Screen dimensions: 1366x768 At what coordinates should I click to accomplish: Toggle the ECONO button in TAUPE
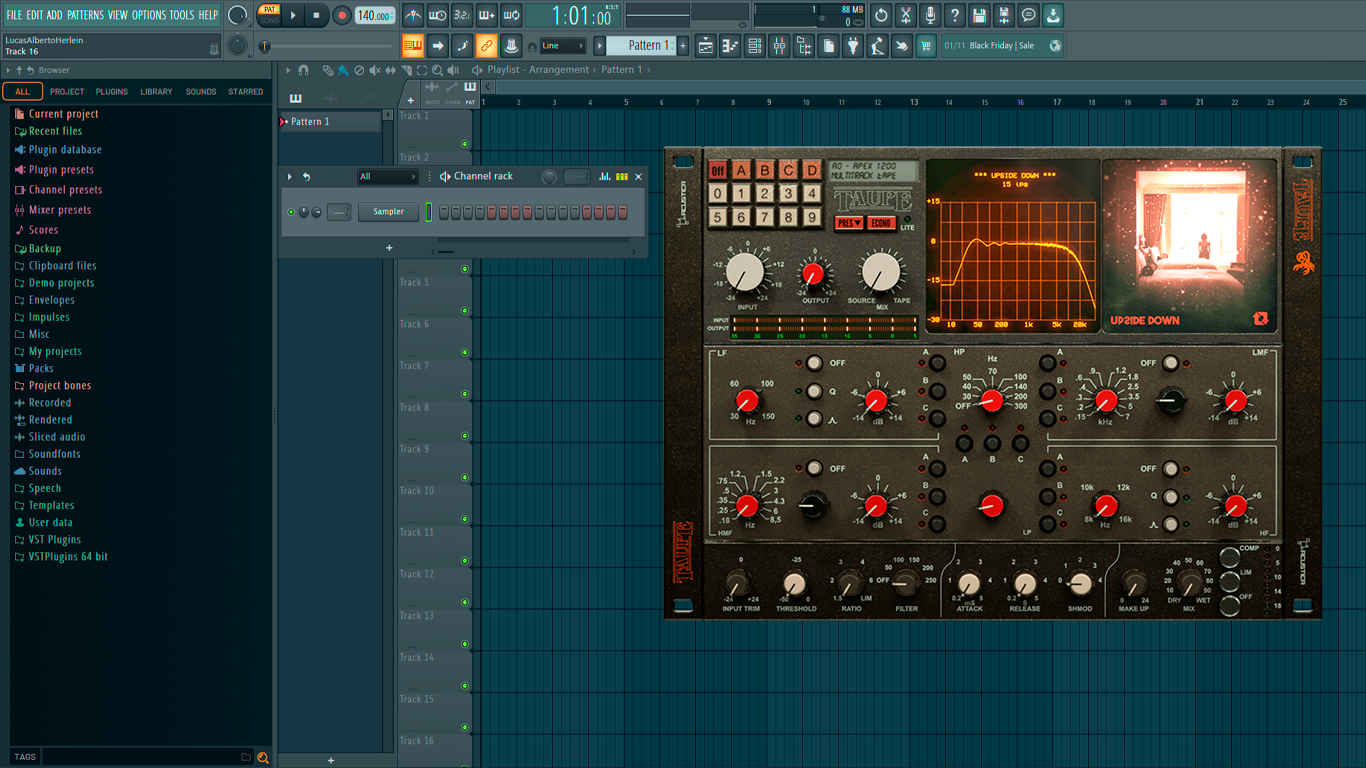[x=881, y=223]
